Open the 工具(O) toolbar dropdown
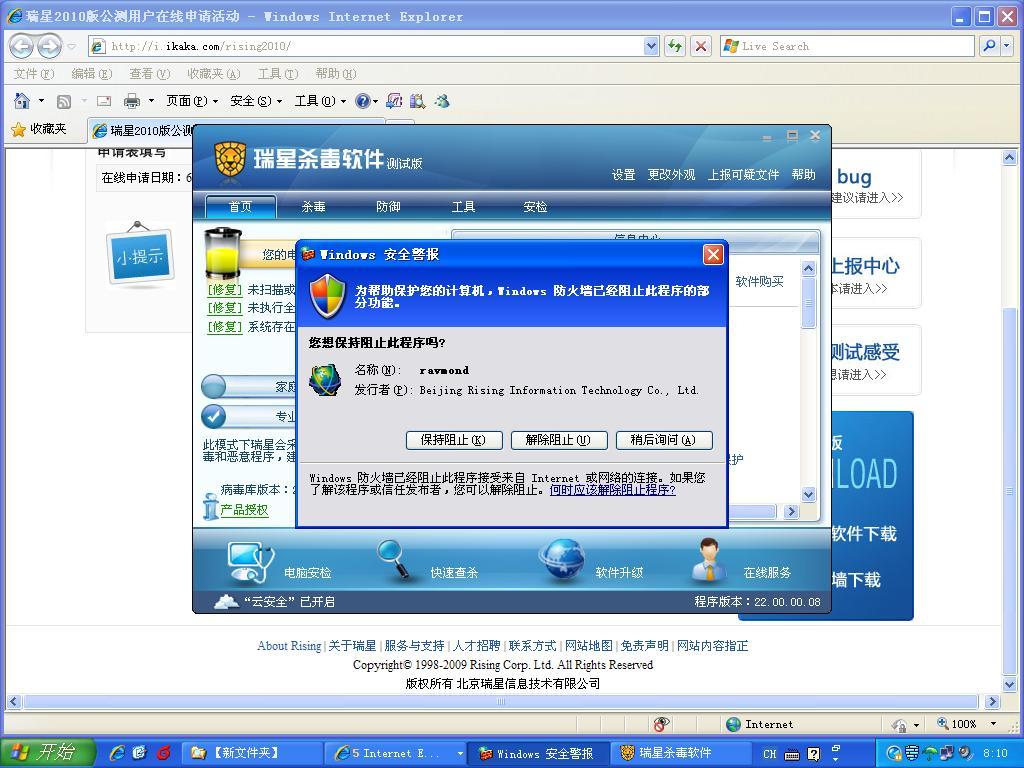 pos(320,101)
